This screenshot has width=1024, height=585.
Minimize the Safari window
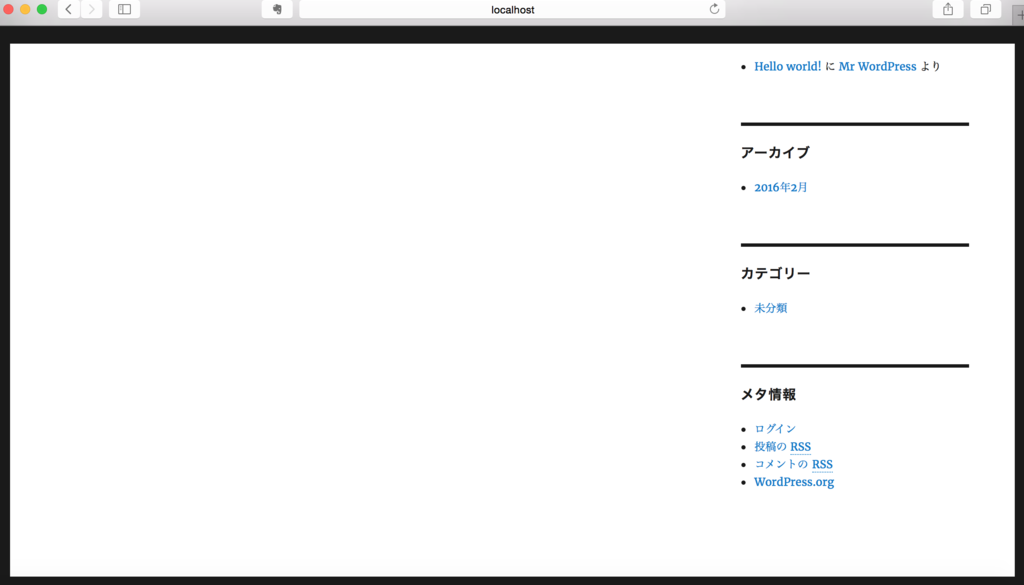click(x=25, y=9)
